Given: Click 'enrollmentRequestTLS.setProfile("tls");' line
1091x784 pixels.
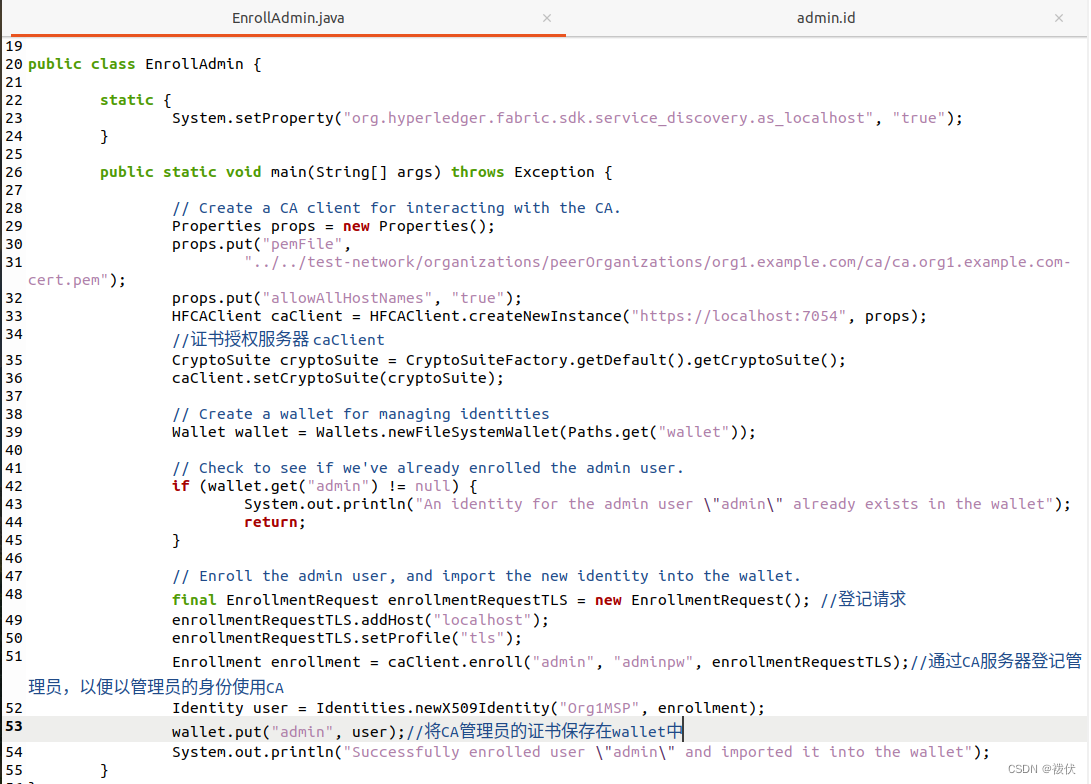Looking at the screenshot, I should (x=347, y=639).
